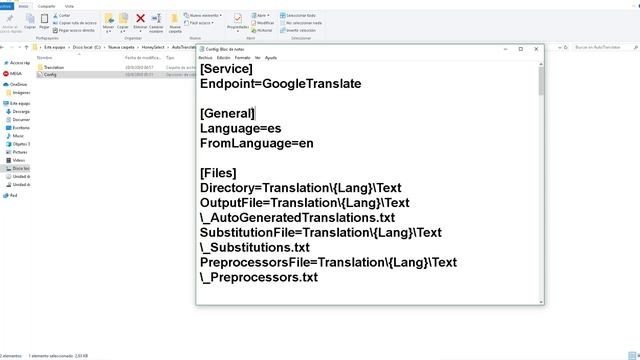
Task: Click Pegar acceso directo
Action: (x=74, y=30)
